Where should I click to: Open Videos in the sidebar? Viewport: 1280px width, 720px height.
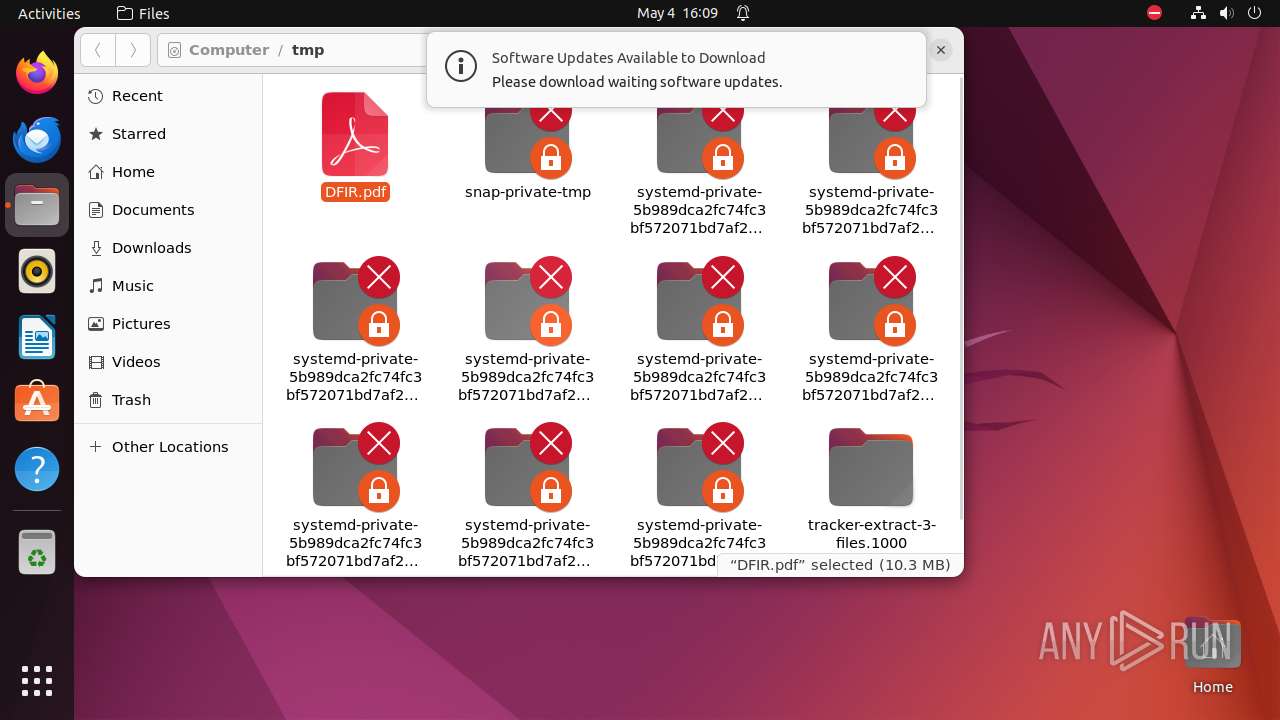pyautogui.click(x=168, y=362)
